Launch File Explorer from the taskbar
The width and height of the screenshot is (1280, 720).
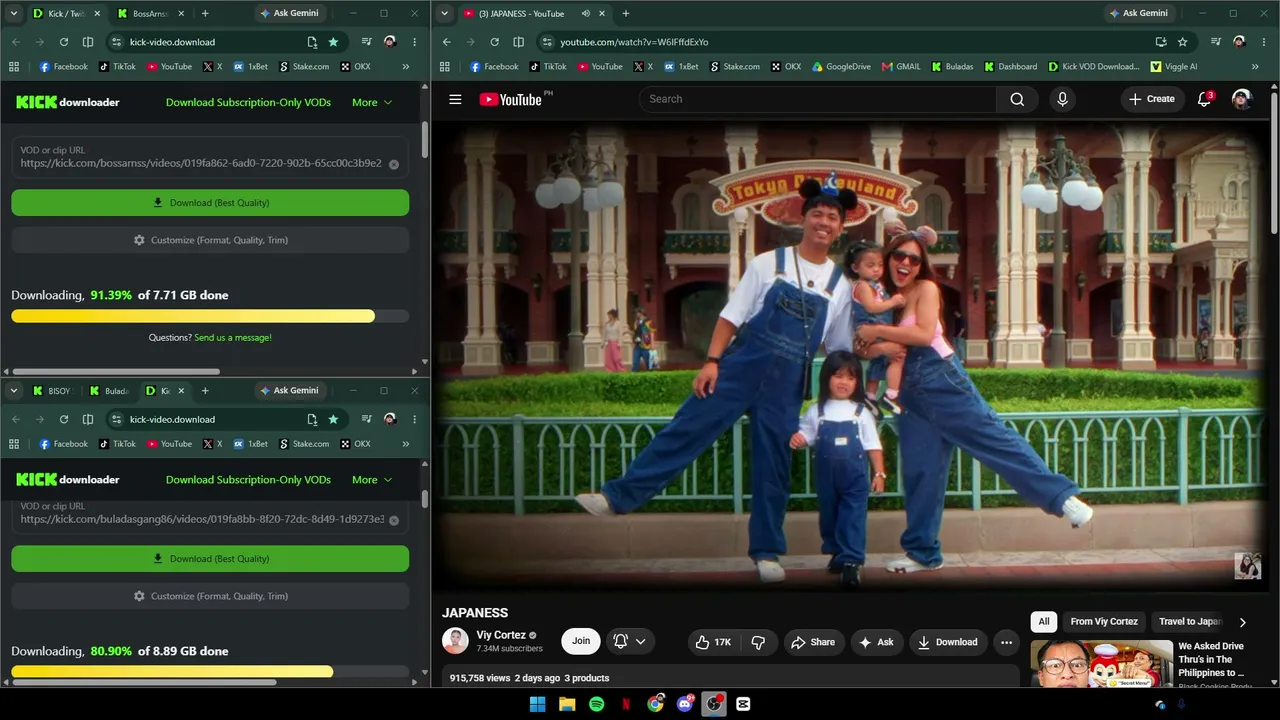(x=567, y=704)
